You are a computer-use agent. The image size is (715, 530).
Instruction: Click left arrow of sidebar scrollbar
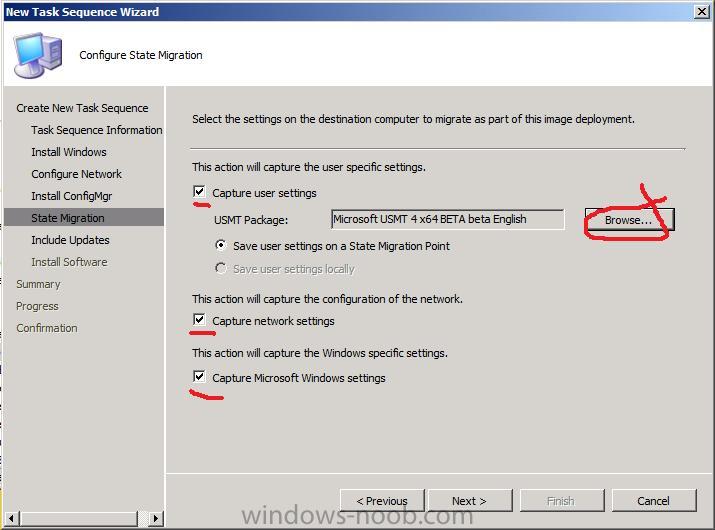[11, 518]
